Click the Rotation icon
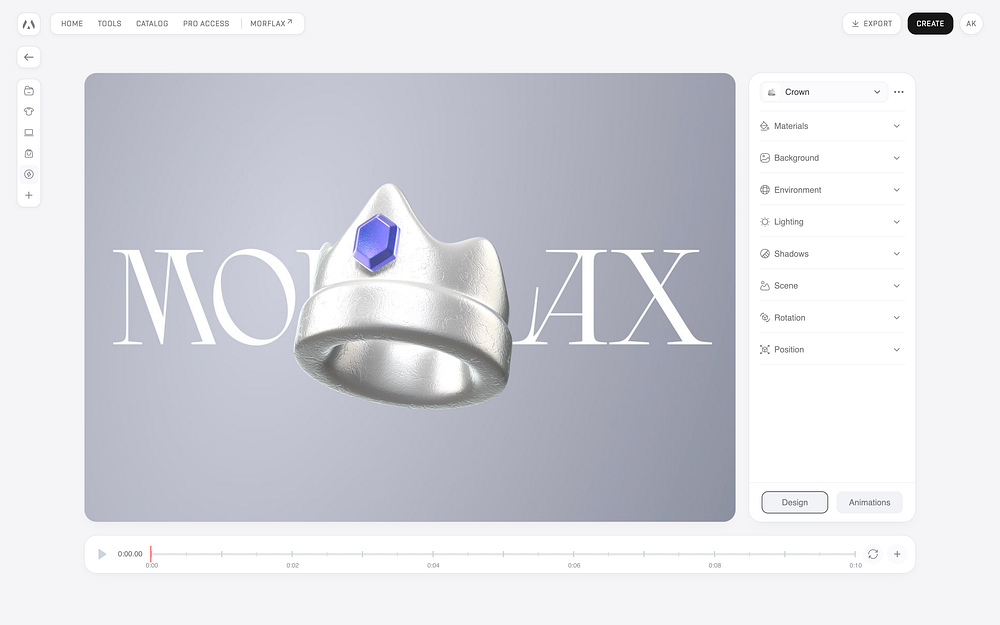1000x625 pixels. click(765, 318)
